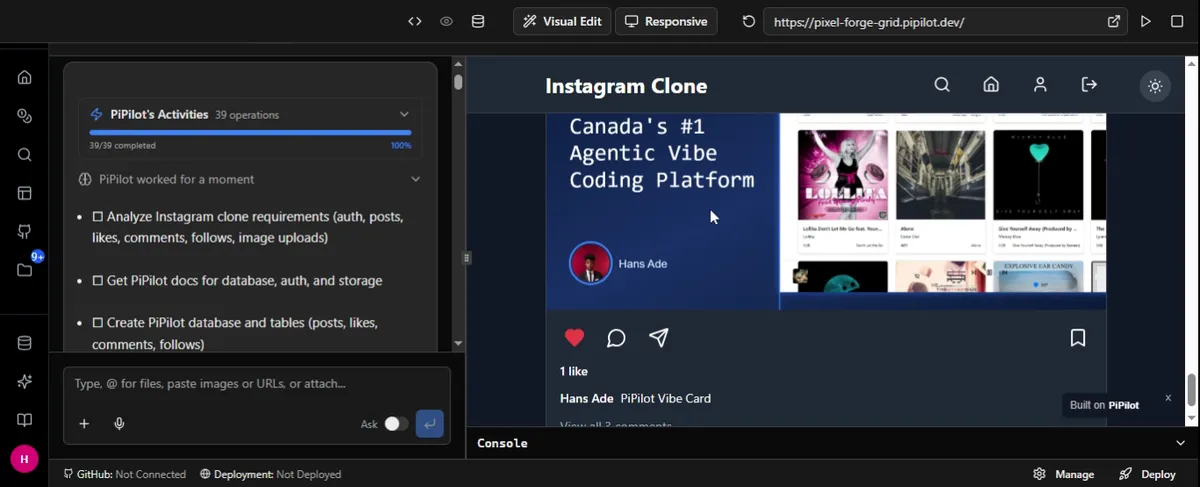Click Deployment: Not Deployed status
The width and height of the screenshot is (1200, 487).
(x=270, y=474)
